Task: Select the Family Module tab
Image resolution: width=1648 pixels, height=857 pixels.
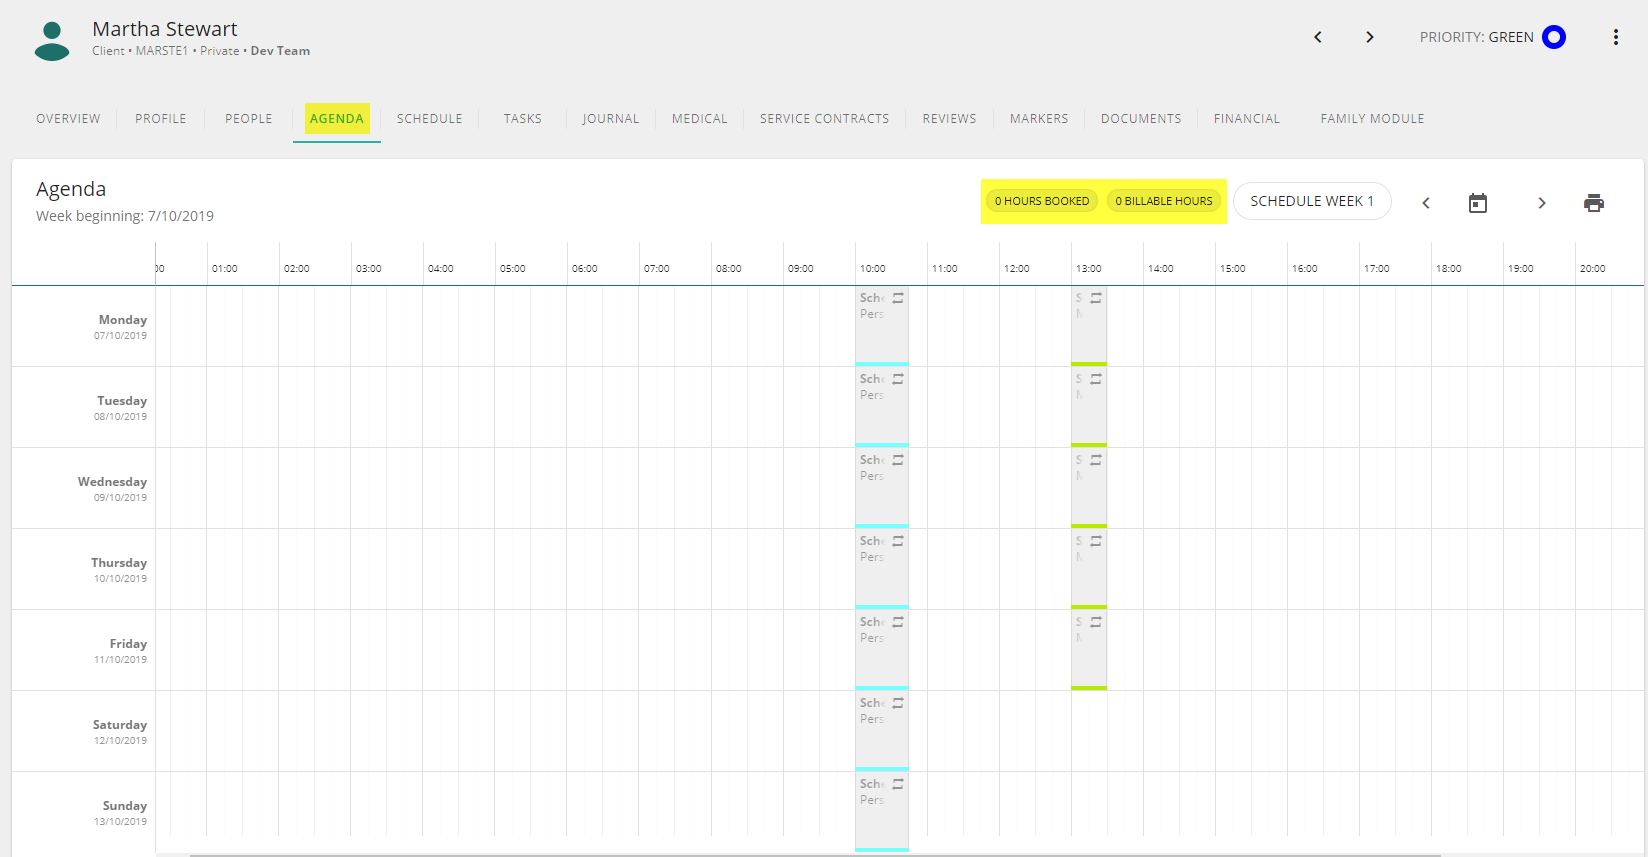Action: [x=1372, y=118]
